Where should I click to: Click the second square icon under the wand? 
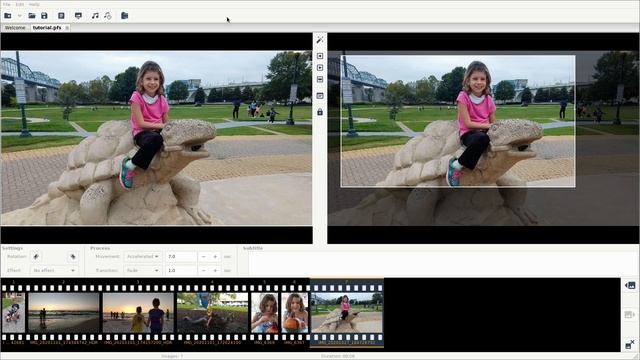click(x=320, y=67)
